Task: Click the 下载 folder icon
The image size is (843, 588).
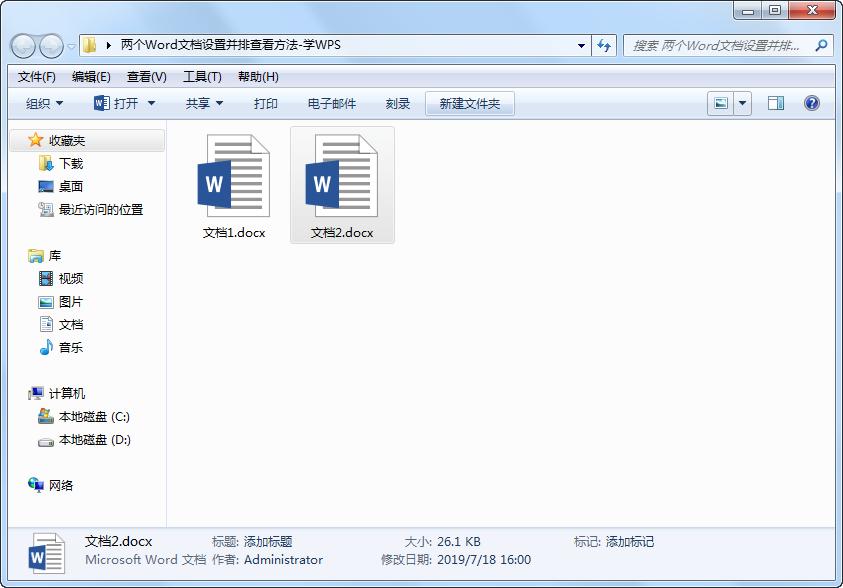Action: point(46,163)
